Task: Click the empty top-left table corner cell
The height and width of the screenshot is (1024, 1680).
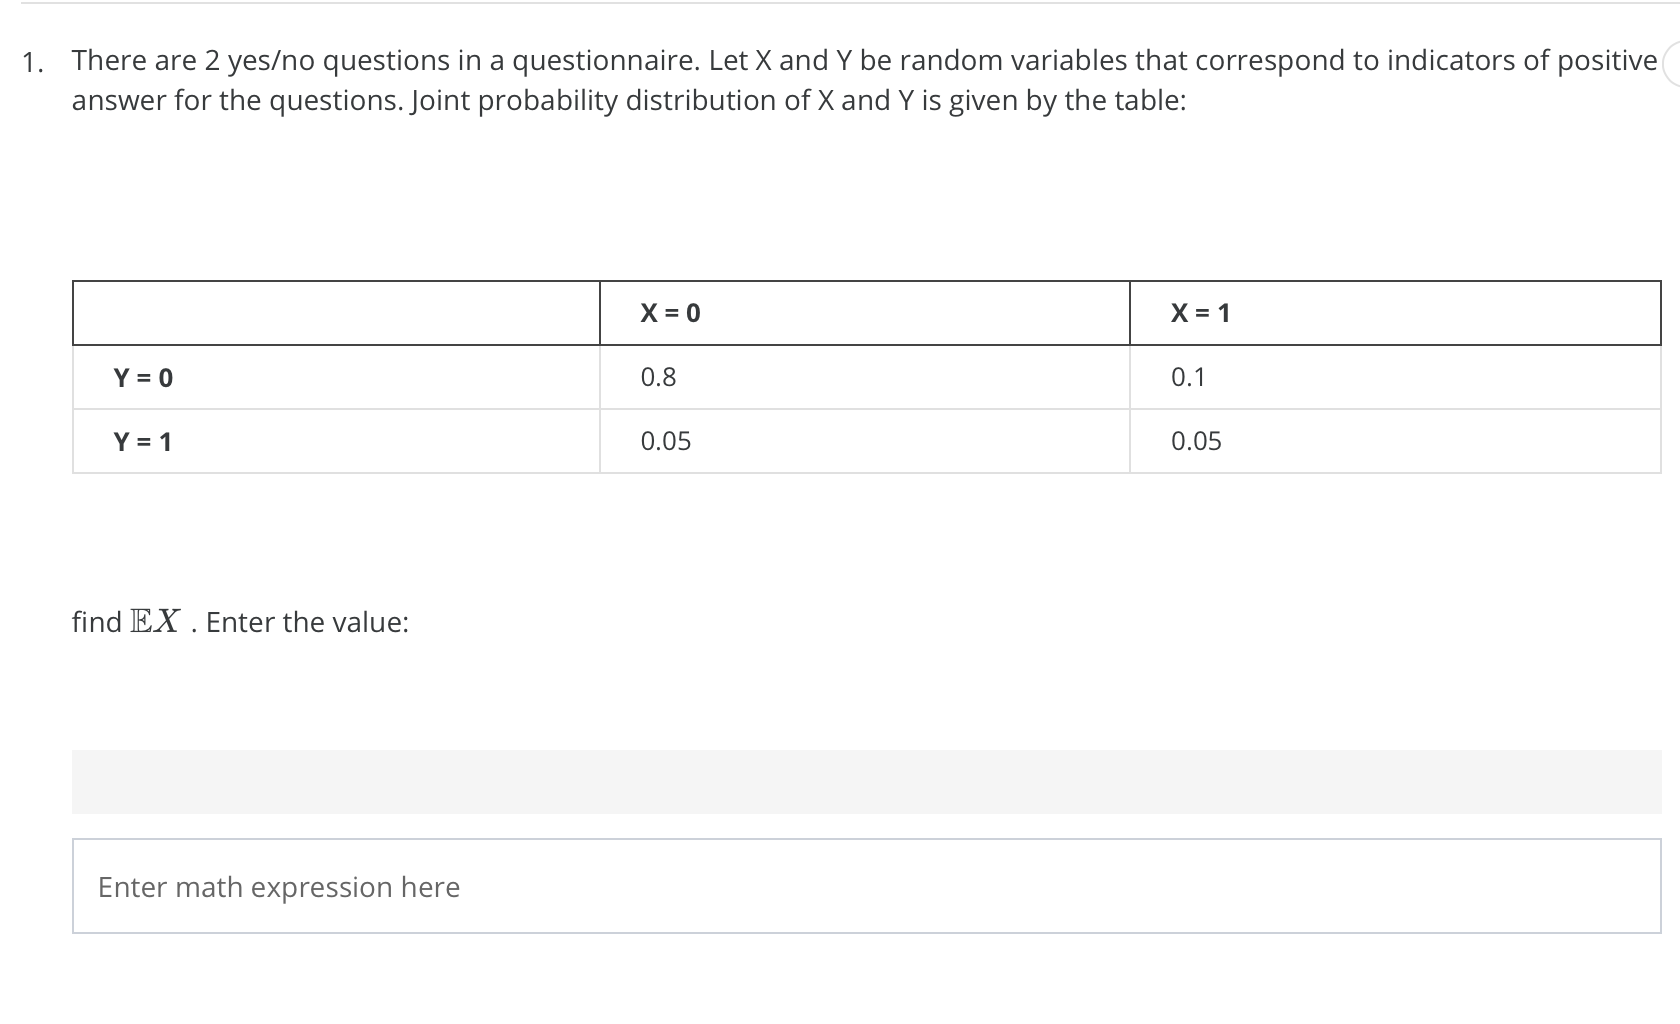Action: [335, 312]
